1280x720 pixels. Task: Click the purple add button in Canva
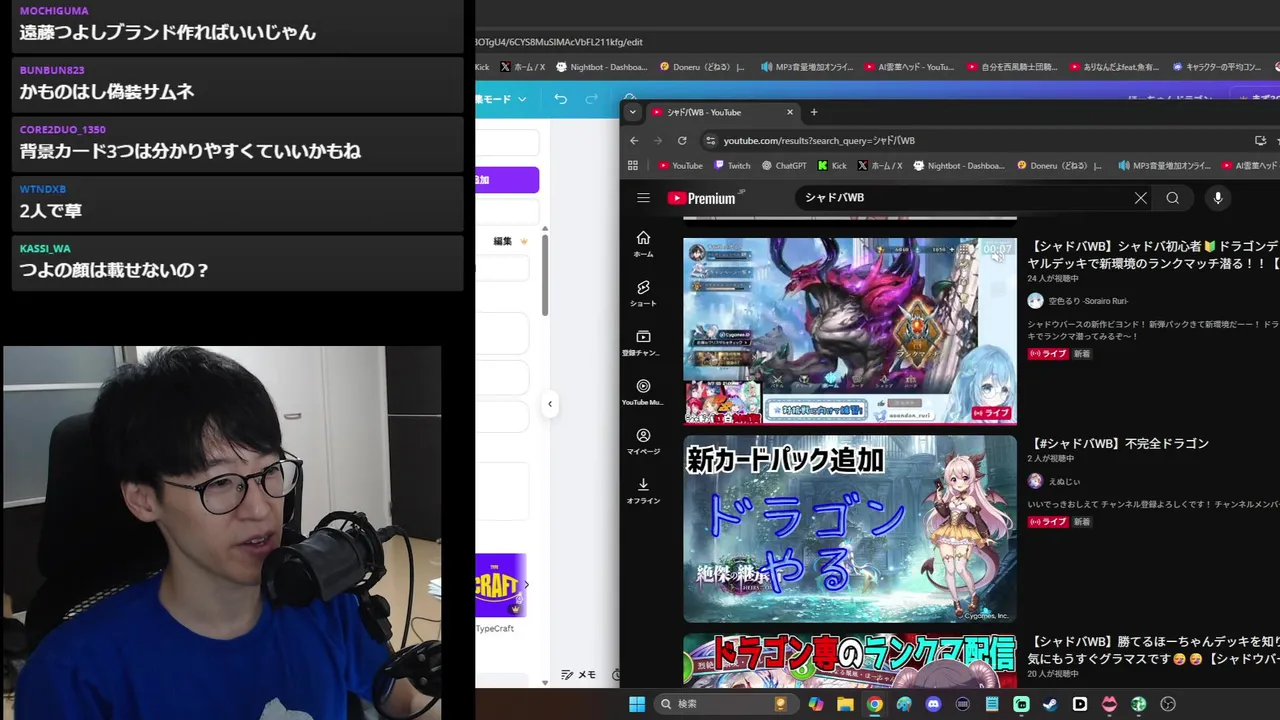tap(507, 180)
